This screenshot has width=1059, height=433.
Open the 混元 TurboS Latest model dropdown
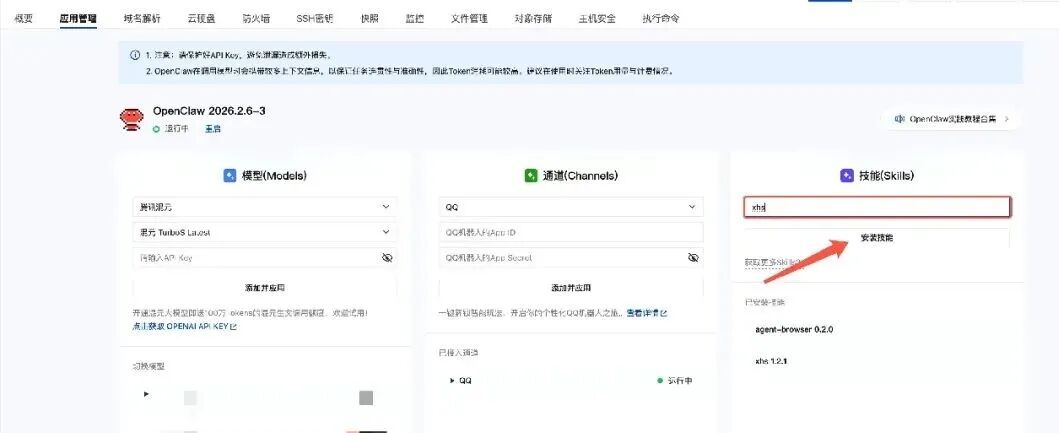click(x=265, y=232)
